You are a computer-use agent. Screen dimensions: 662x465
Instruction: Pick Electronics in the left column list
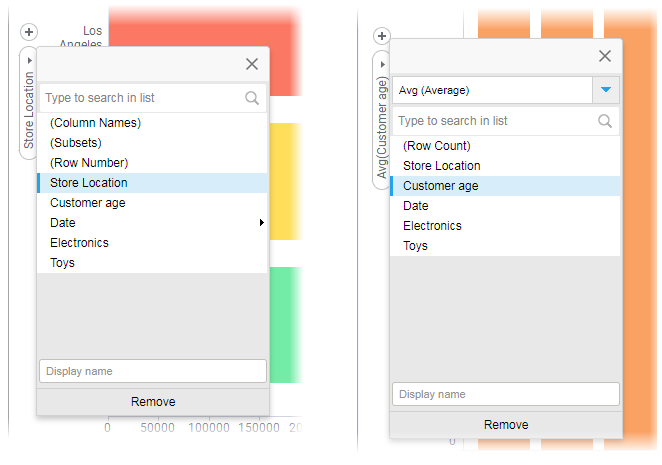[x=79, y=243]
